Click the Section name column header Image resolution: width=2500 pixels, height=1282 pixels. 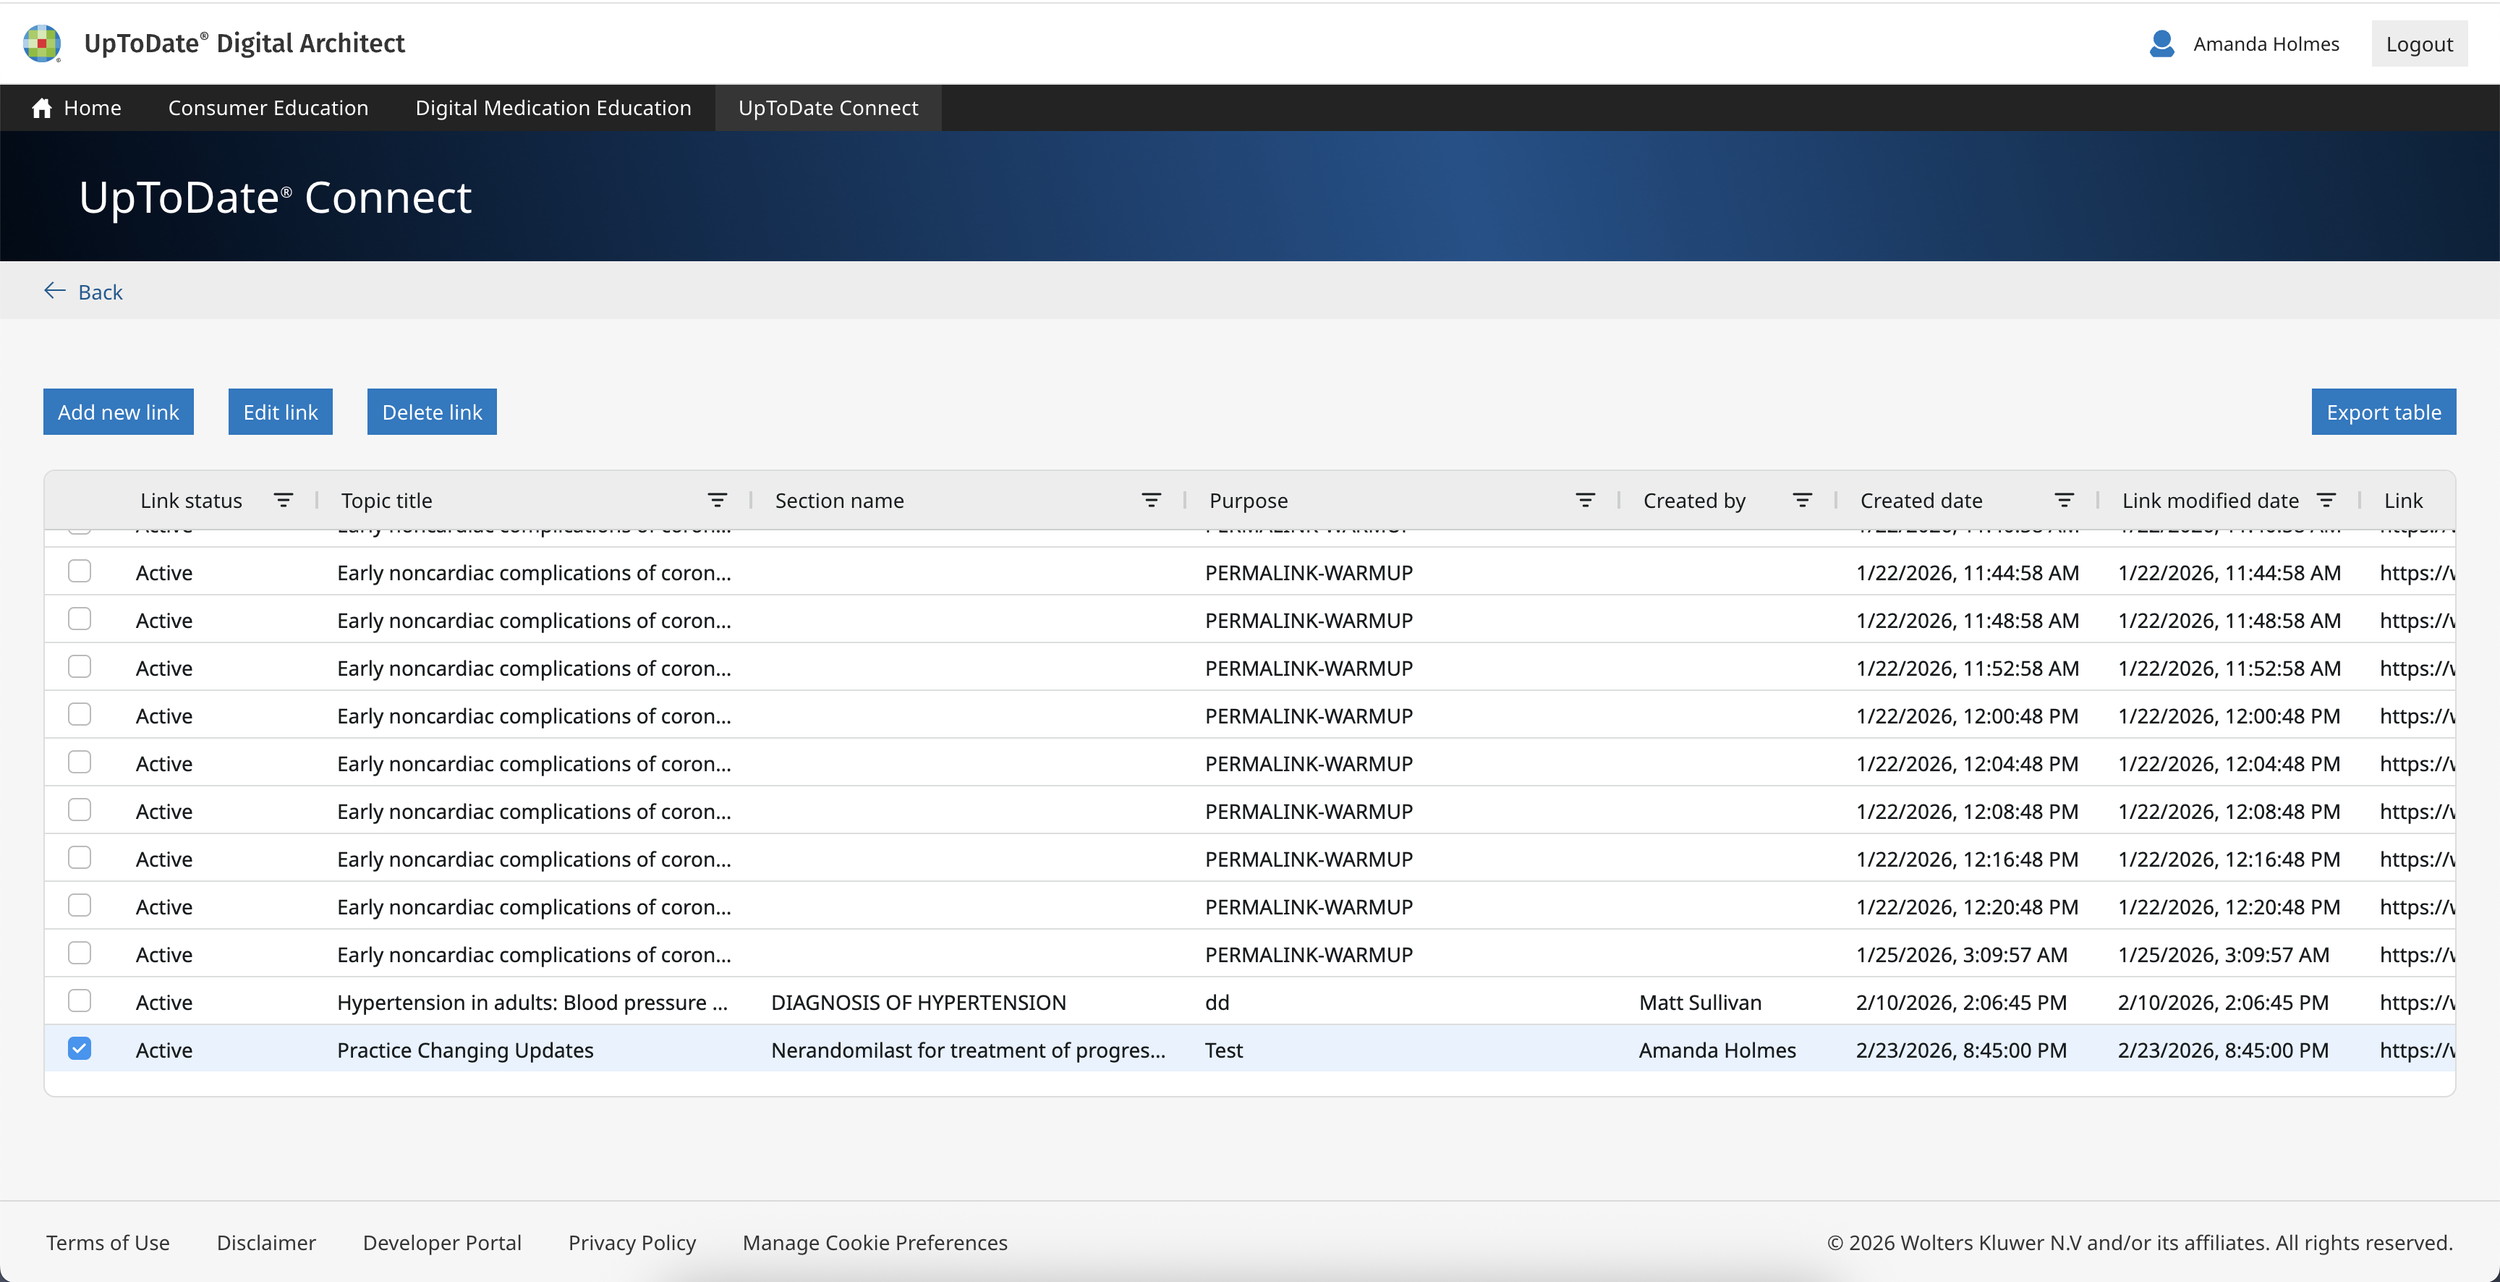(x=839, y=501)
